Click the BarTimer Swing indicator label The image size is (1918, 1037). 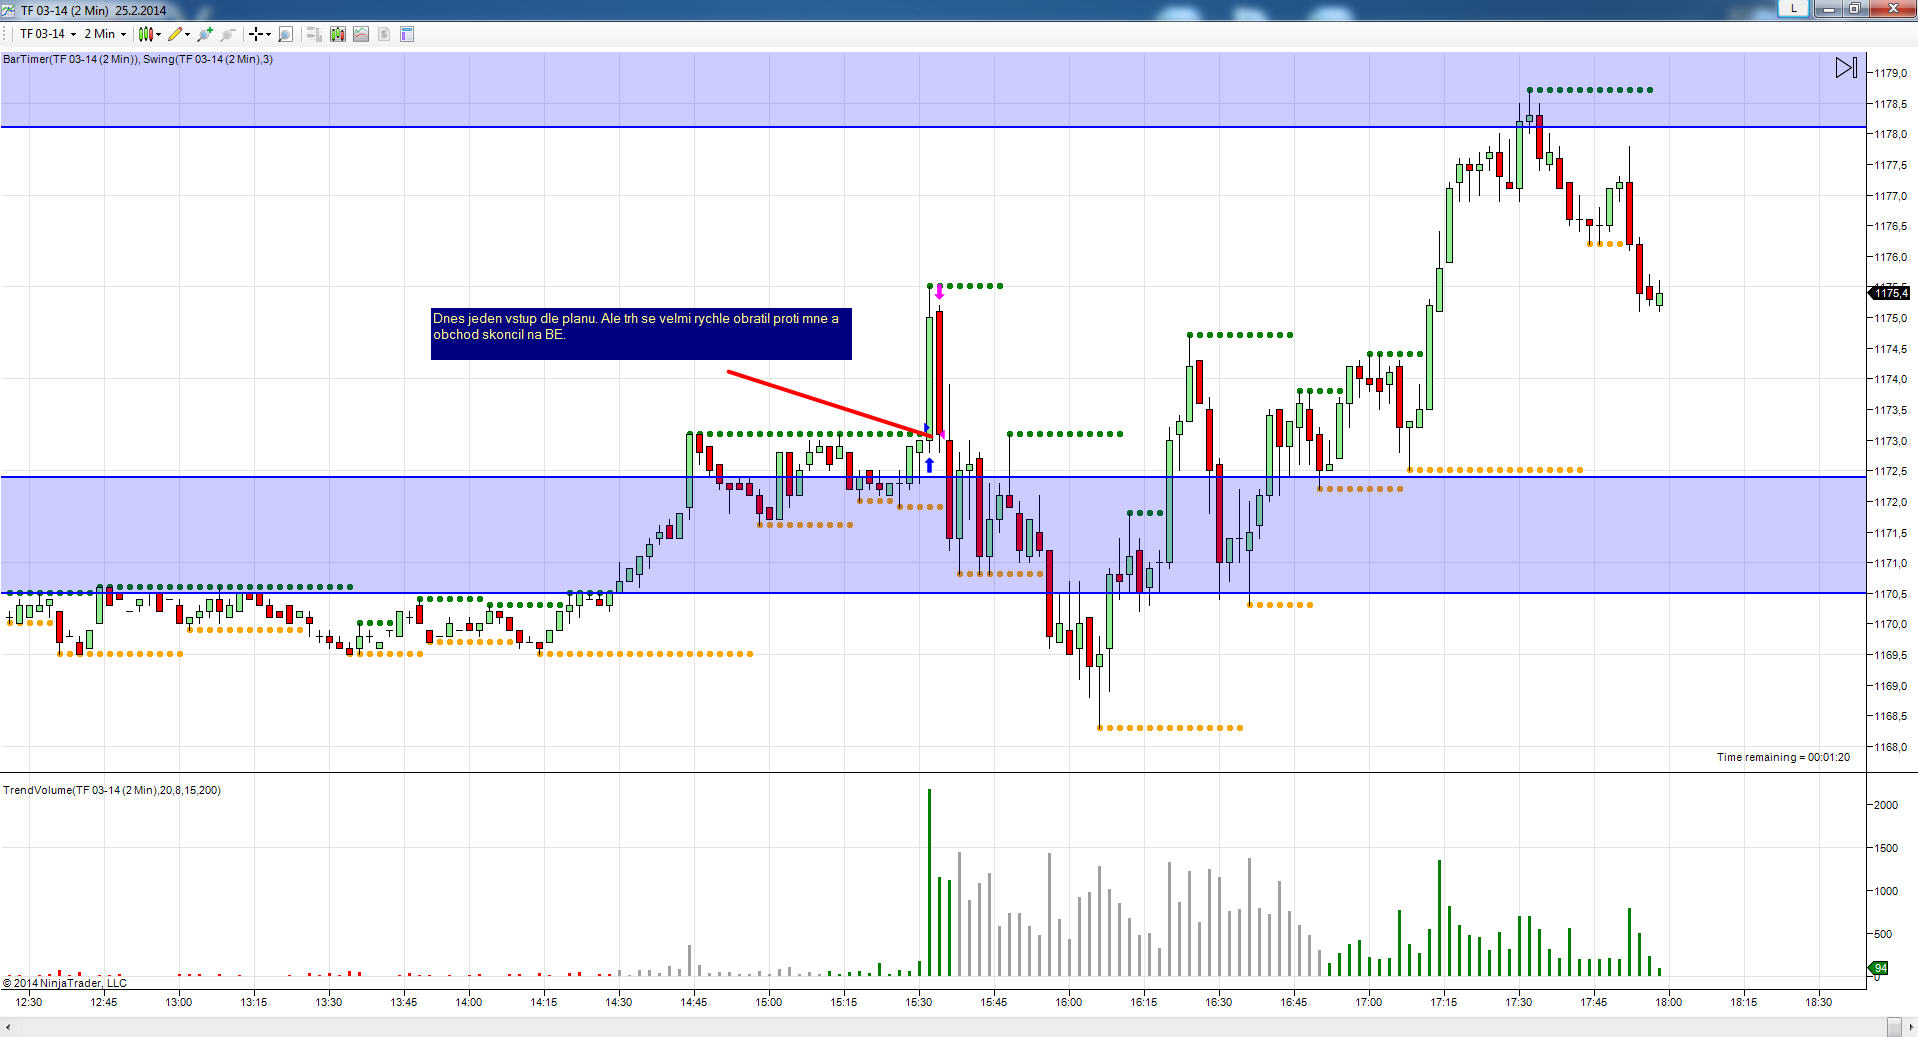coord(138,59)
